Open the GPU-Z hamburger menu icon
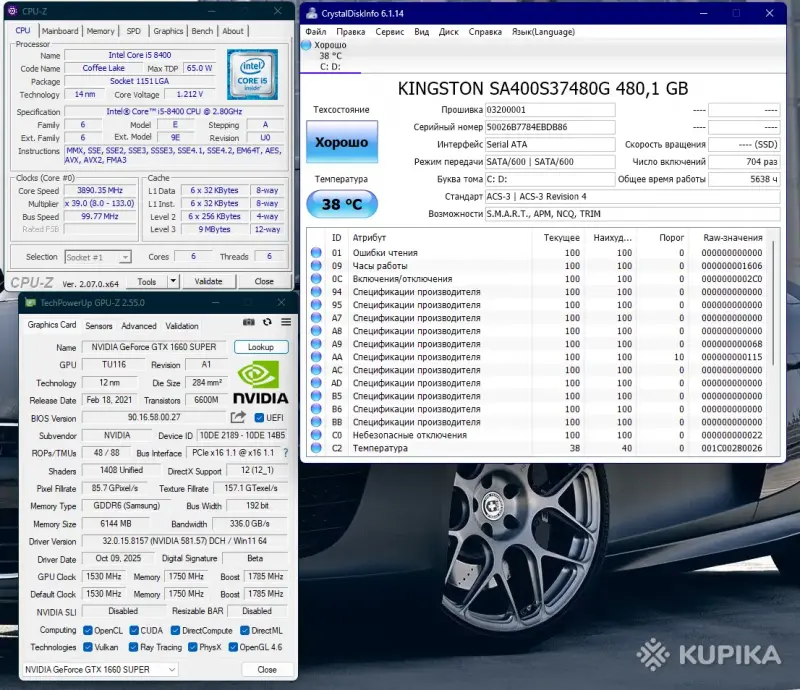800x690 pixels. pyautogui.click(x=286, y=322)
